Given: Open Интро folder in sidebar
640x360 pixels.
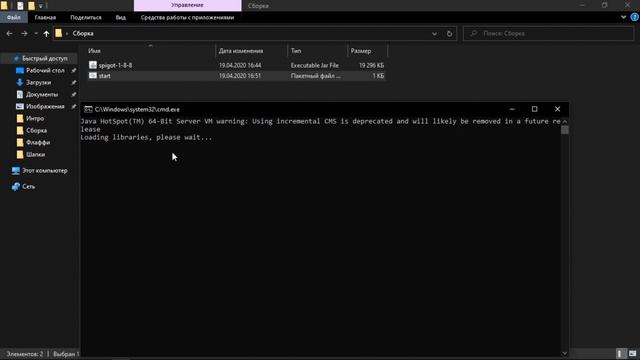Looking at the screenshot, I should tap(35, 118).
